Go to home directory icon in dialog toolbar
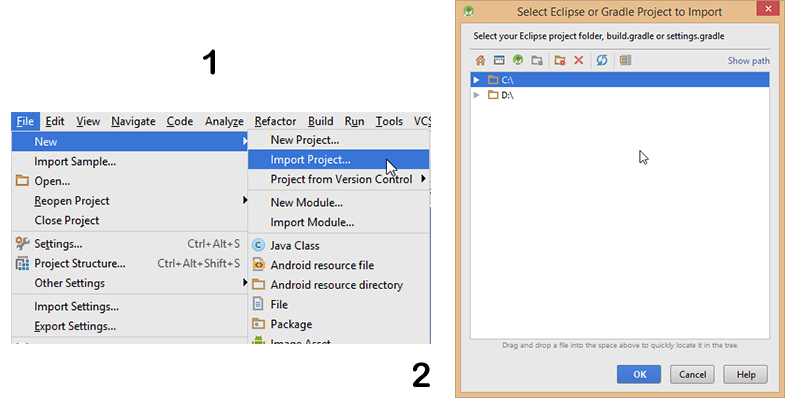Viewport: 800px width, 400px height. pyautogui.click(x=480, y=61)
